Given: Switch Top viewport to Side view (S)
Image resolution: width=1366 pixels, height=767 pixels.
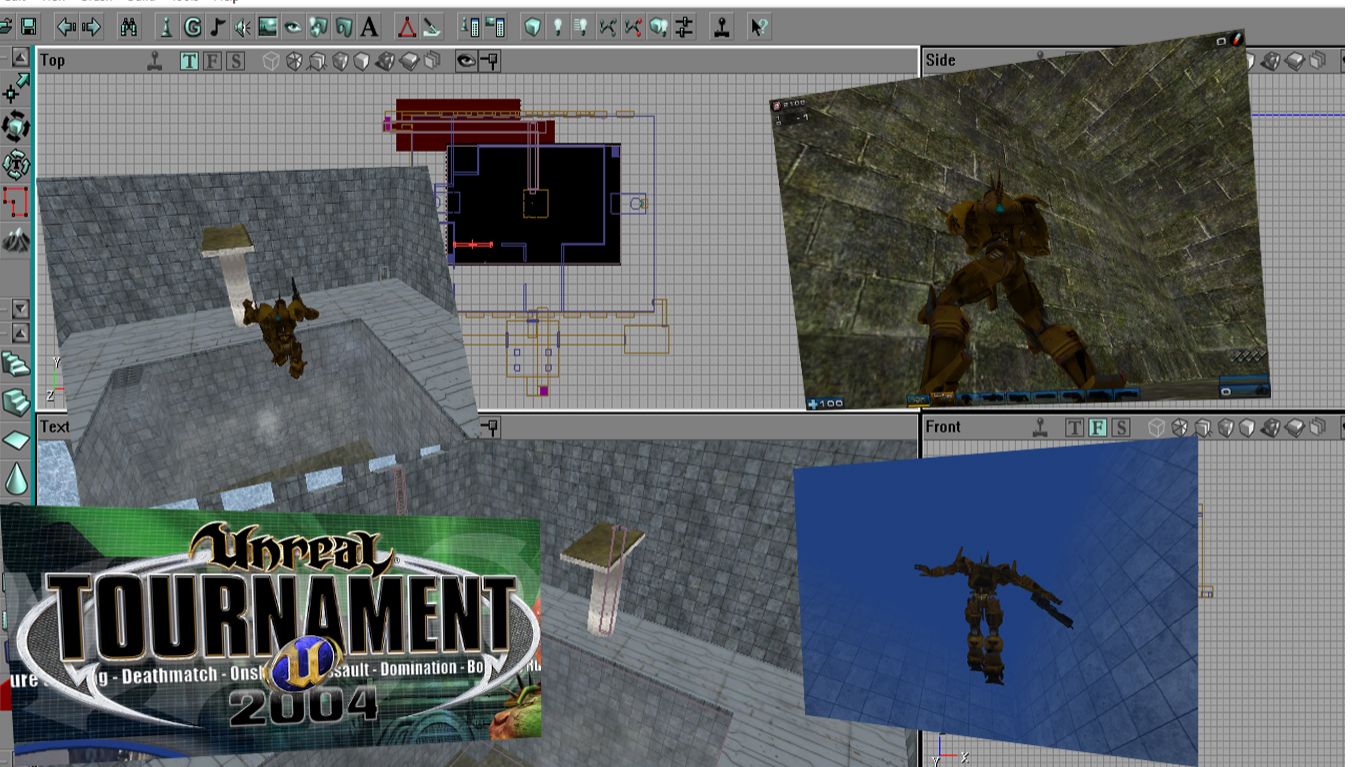Looking at the screenshot, I should pyautogui.click(x=235, y=61).
